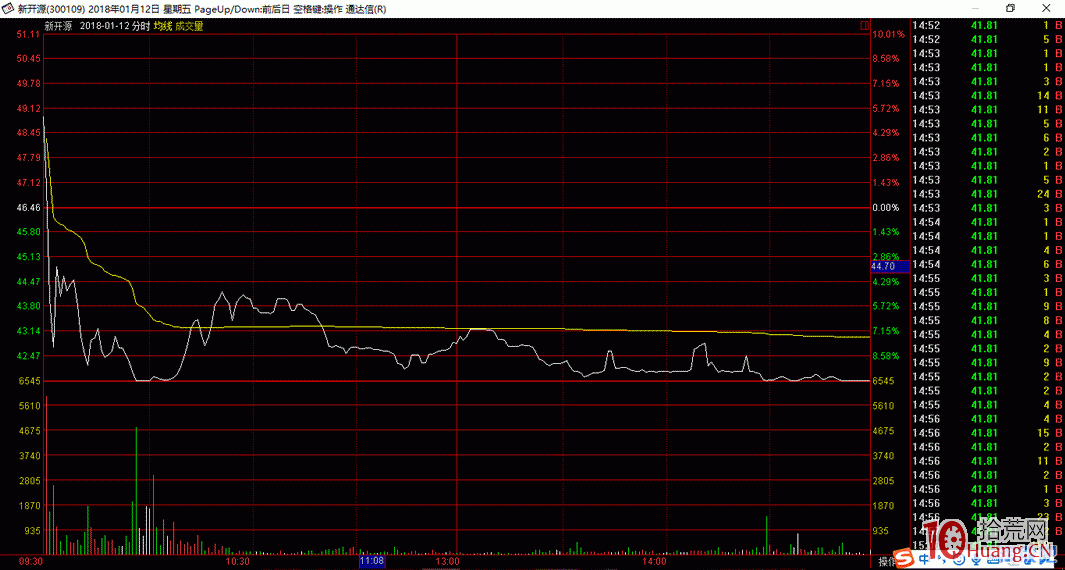Click the 11:08 time marker on the axis
Image resolution: width=1065 pixels, height=570 pixels.
pos(372,561)
